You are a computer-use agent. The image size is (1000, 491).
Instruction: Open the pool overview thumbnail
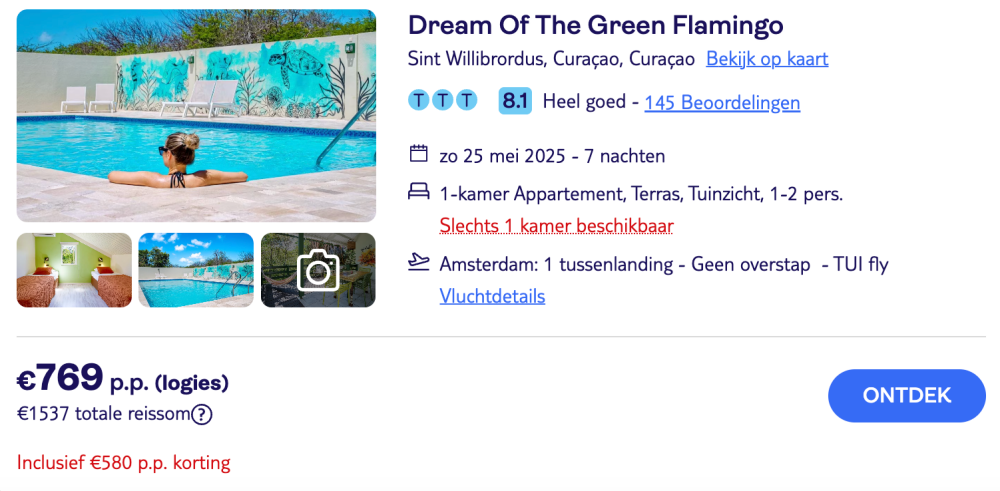tap(196, 270)
